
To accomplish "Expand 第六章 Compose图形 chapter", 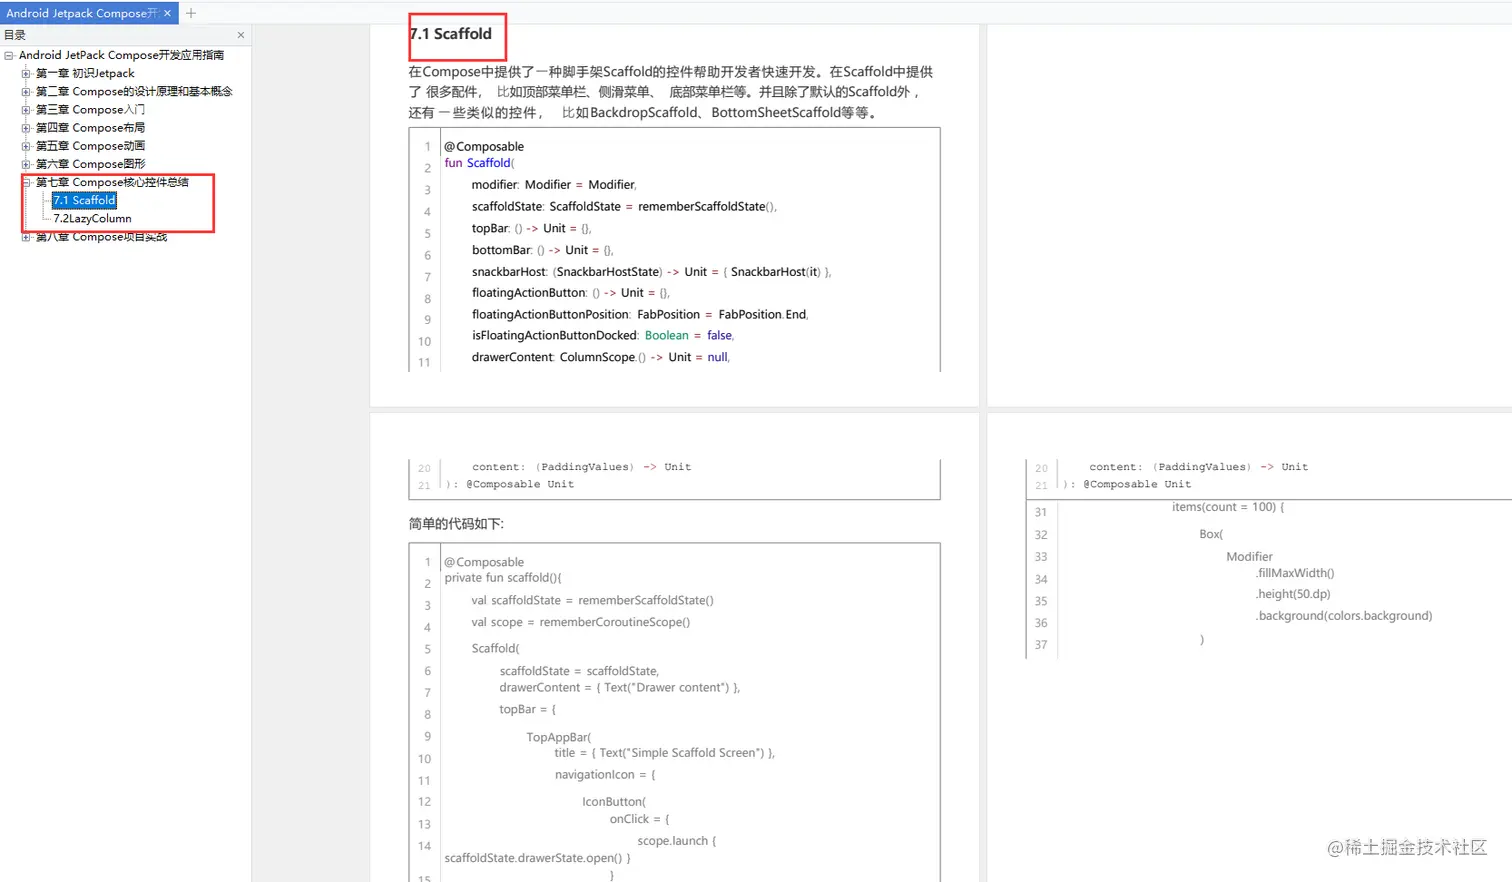I will [25, 163].
